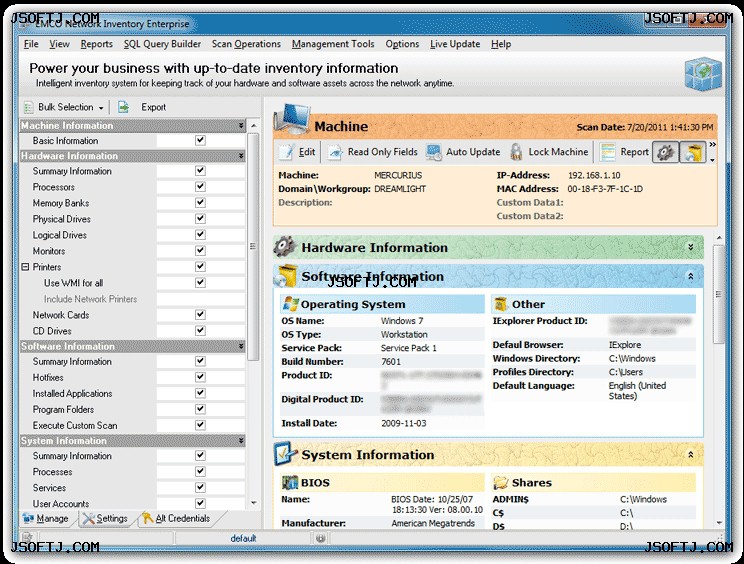Image resolution: width=744 pixels, height=564 pixels.
Task: Click the status bar round icon
Action: (x=320, y=538)
